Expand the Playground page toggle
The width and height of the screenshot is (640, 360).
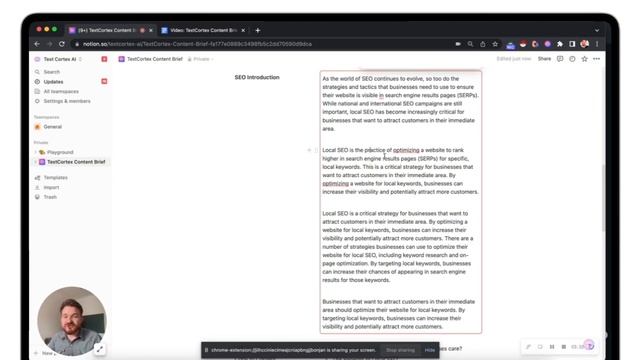(x=36, y=152)
